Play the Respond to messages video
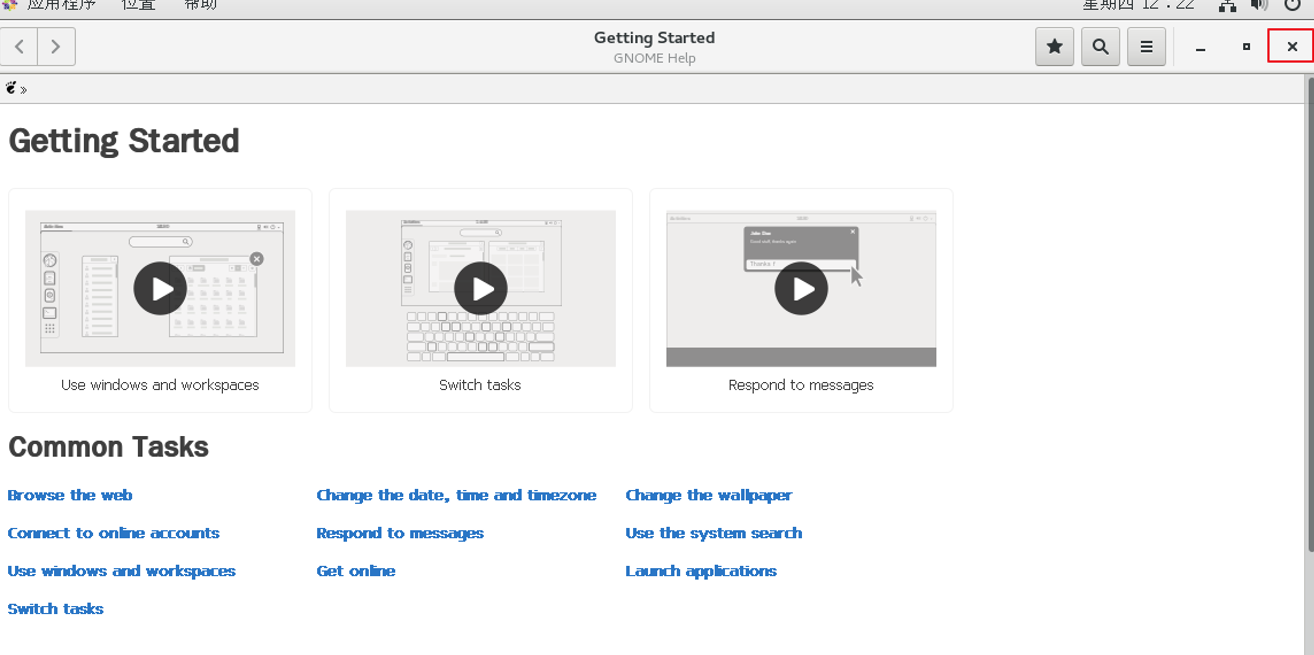 click(x=801, y=288)
